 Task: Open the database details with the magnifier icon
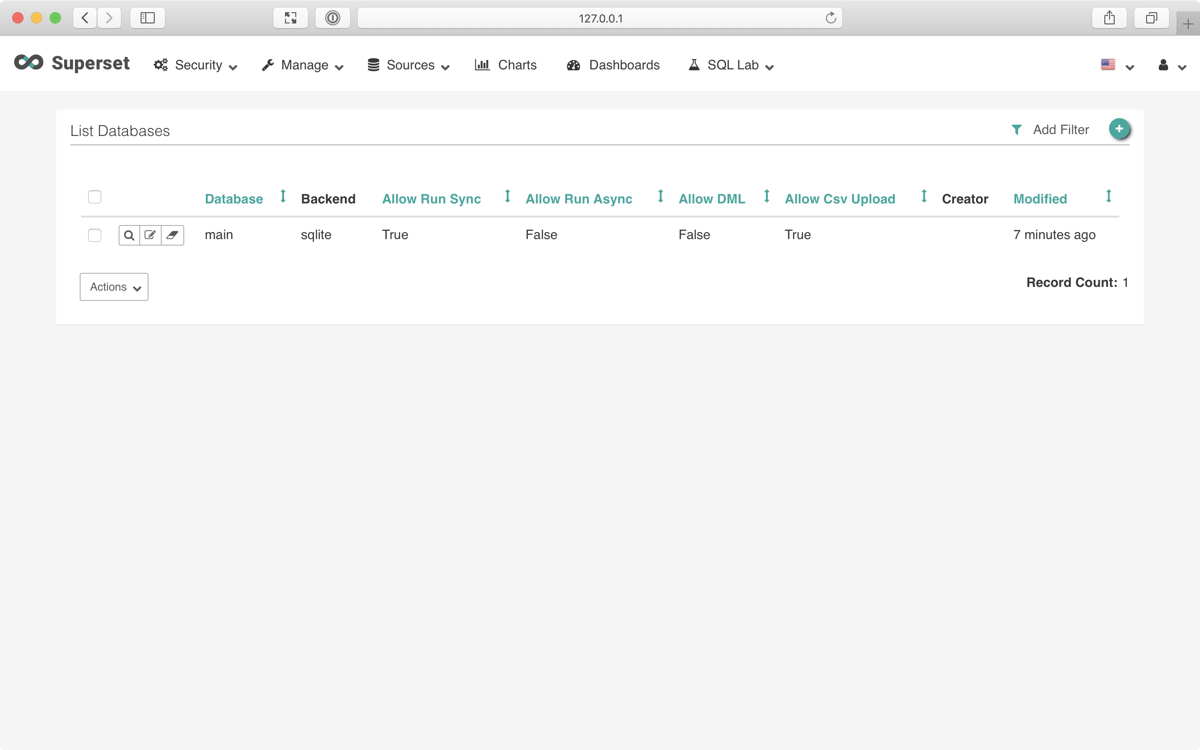point(128,235)
